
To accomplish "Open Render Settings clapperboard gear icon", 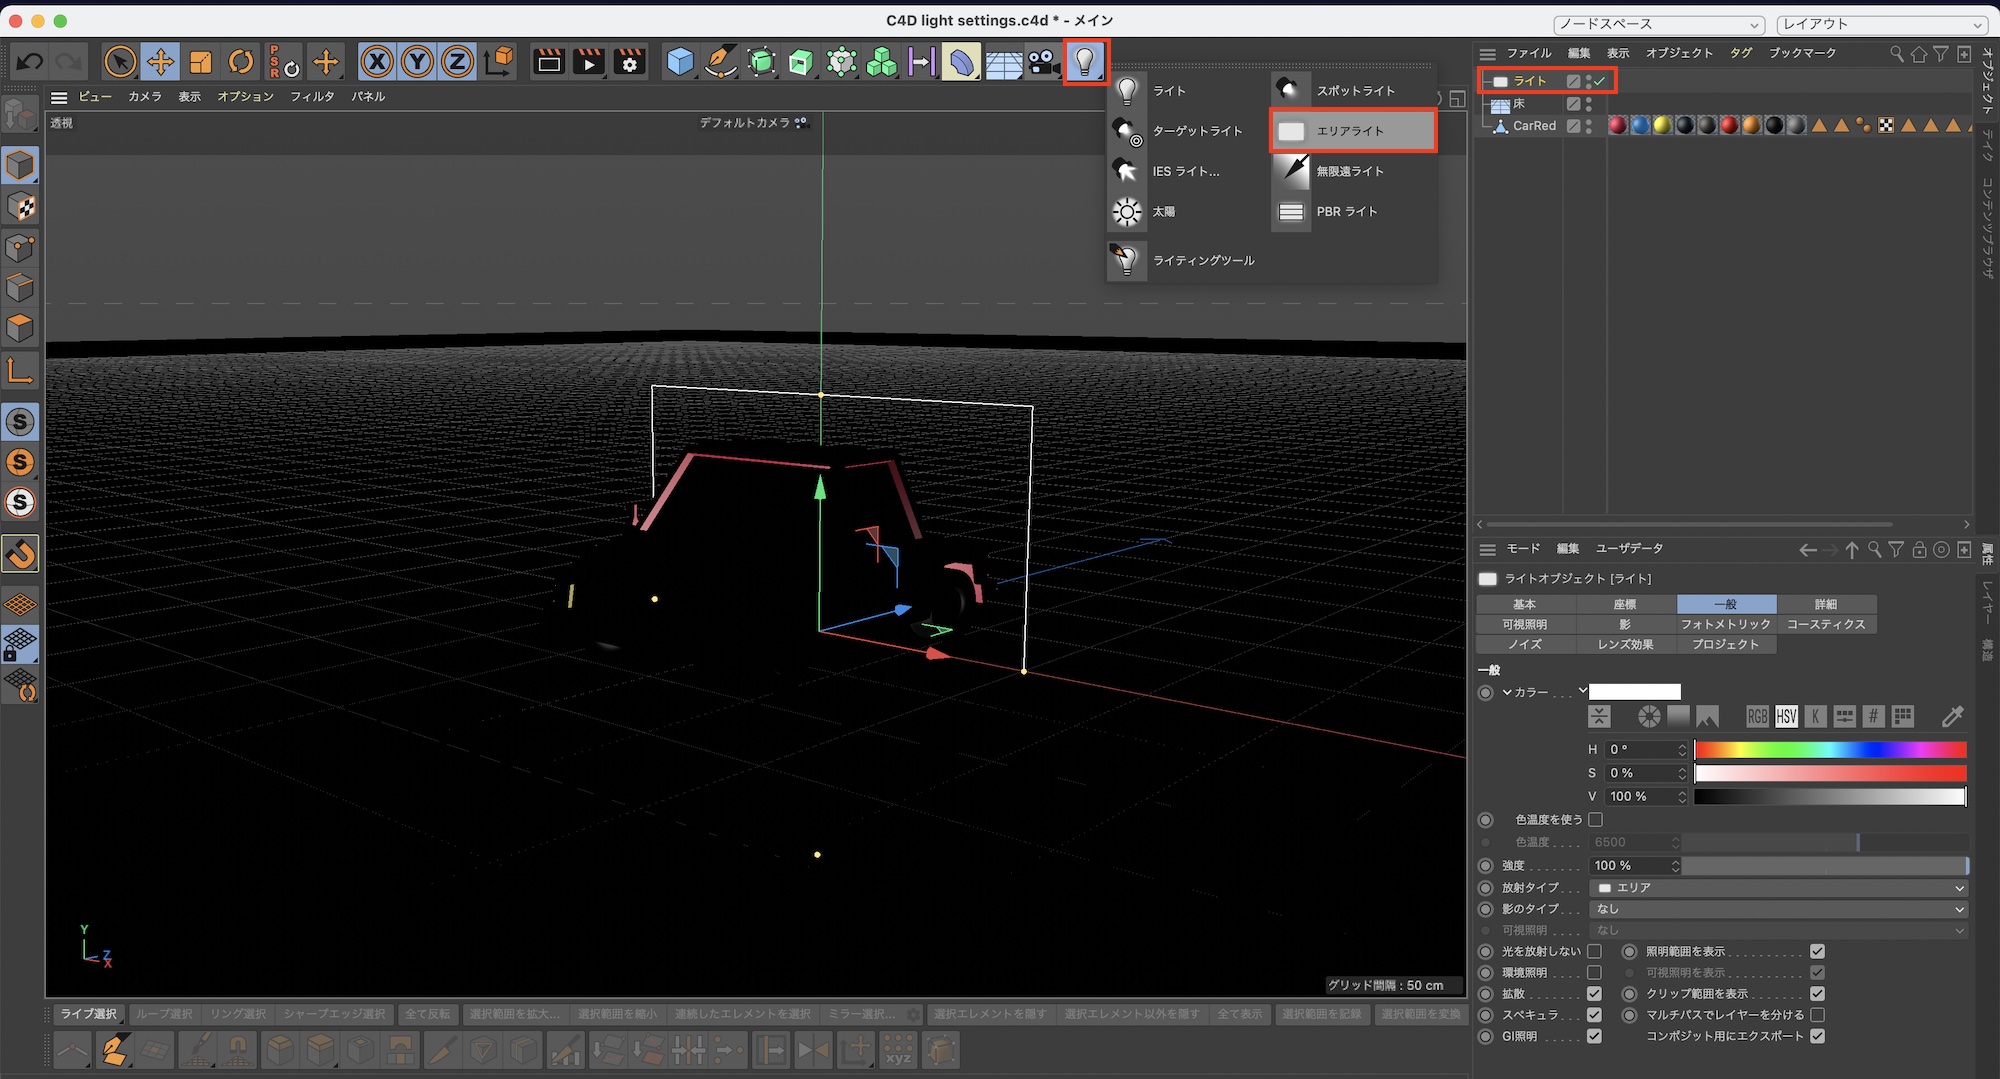I will (x=630, y=62).
